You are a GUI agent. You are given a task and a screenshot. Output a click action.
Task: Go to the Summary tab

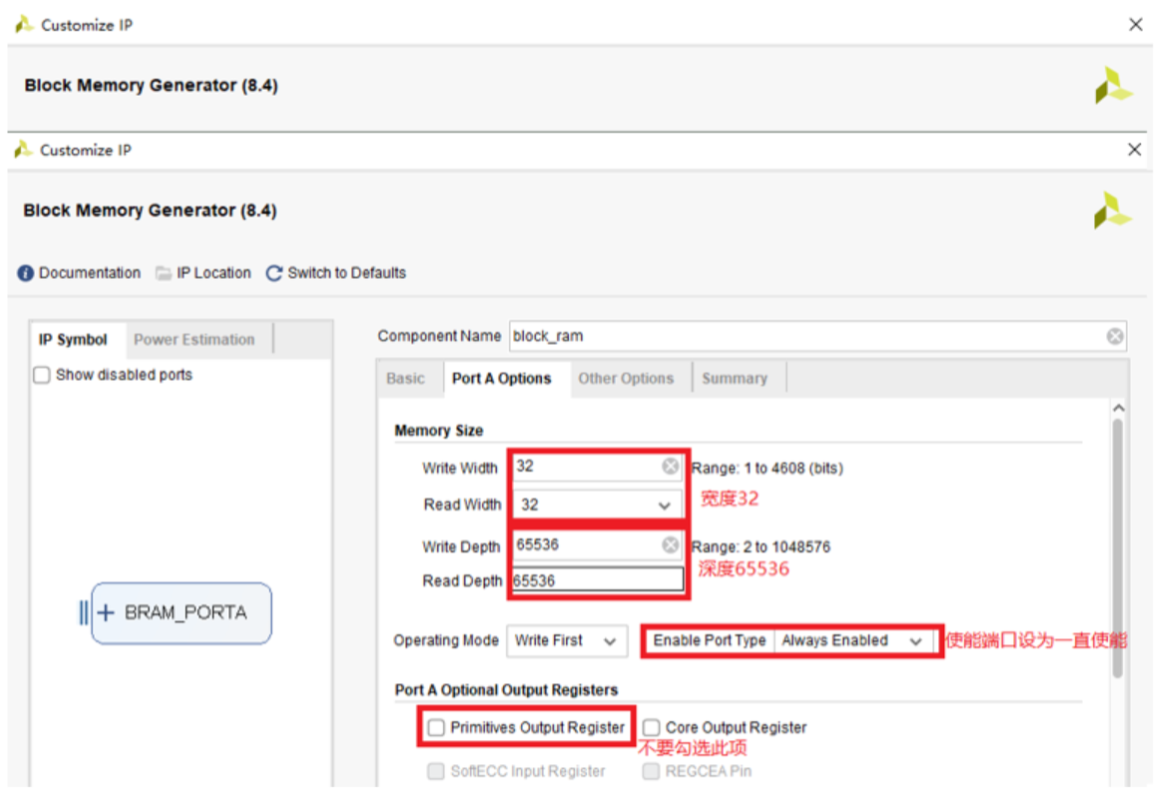(x=734, y=379)
